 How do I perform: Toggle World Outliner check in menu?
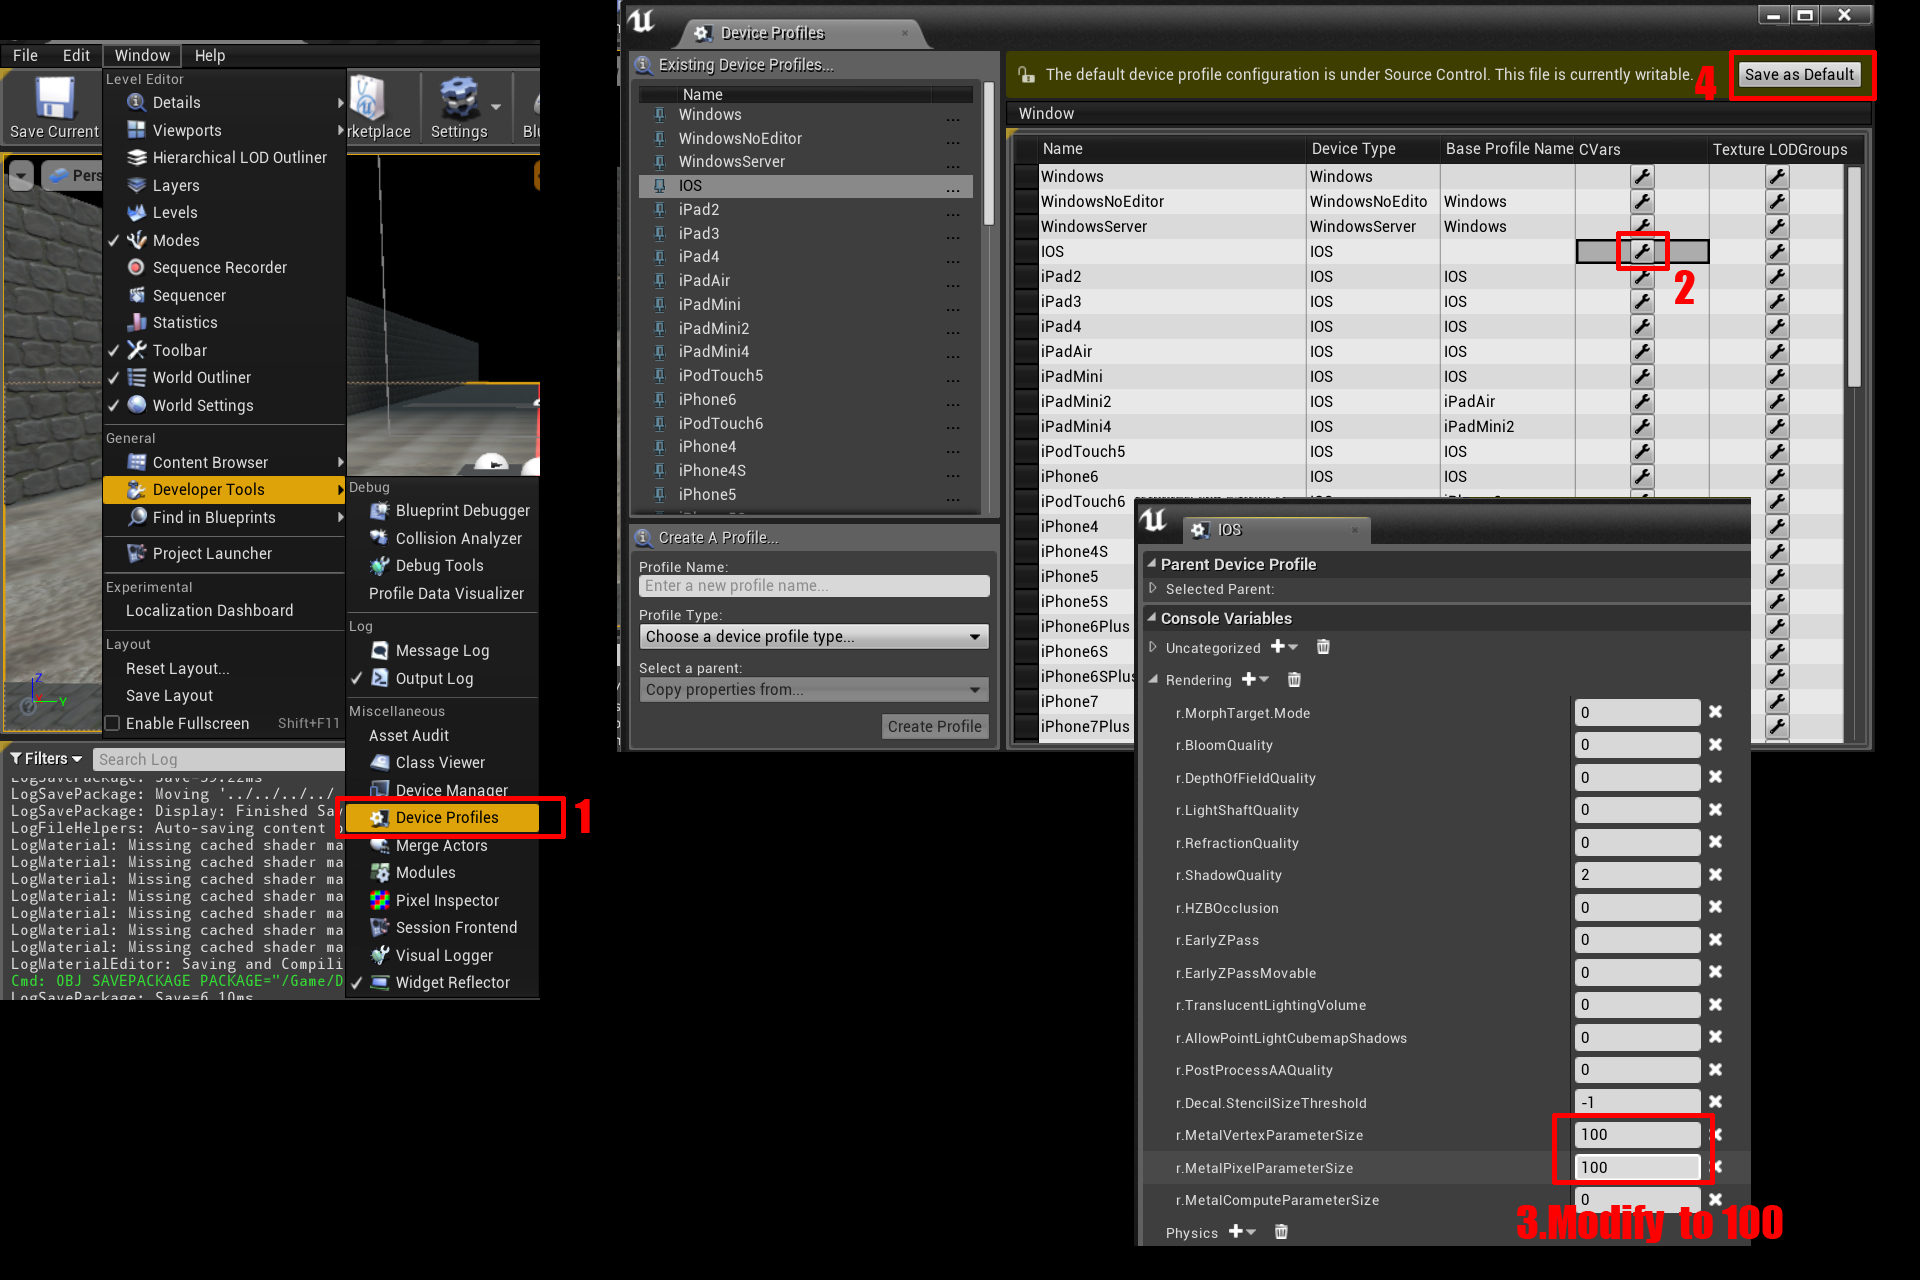pos(113,378)
